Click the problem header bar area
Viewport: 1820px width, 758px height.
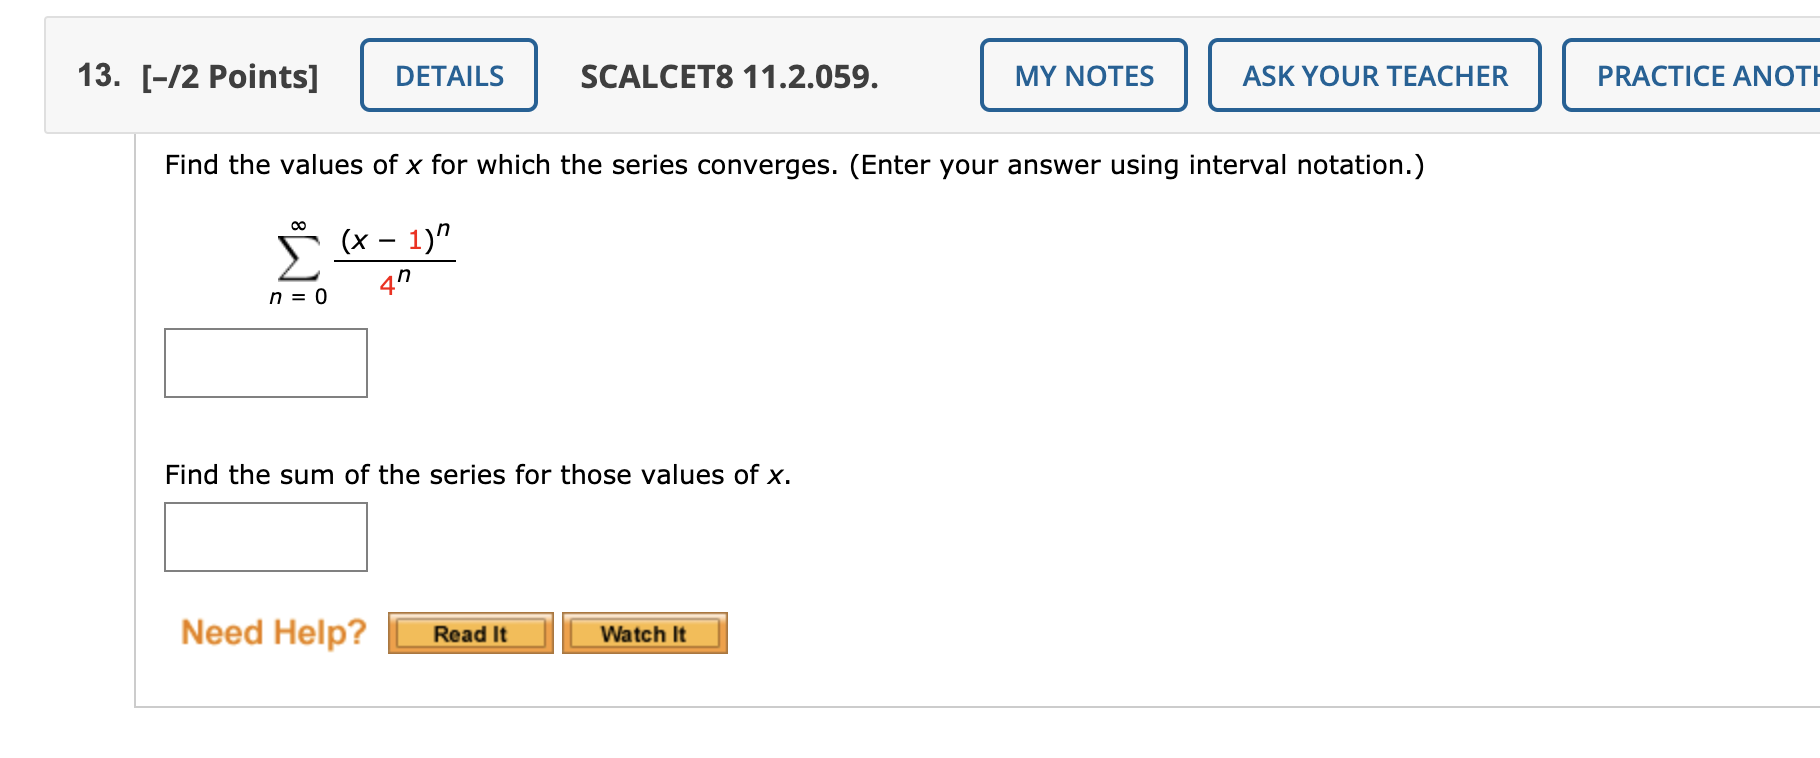900,75
